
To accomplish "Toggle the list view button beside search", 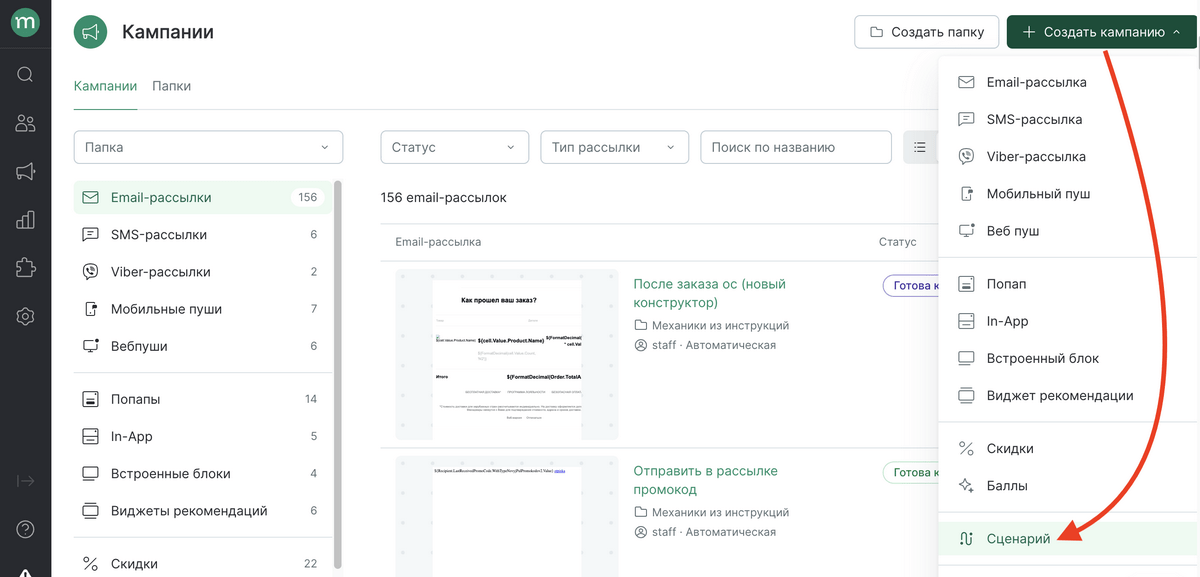I will click(x=920, y=147).
